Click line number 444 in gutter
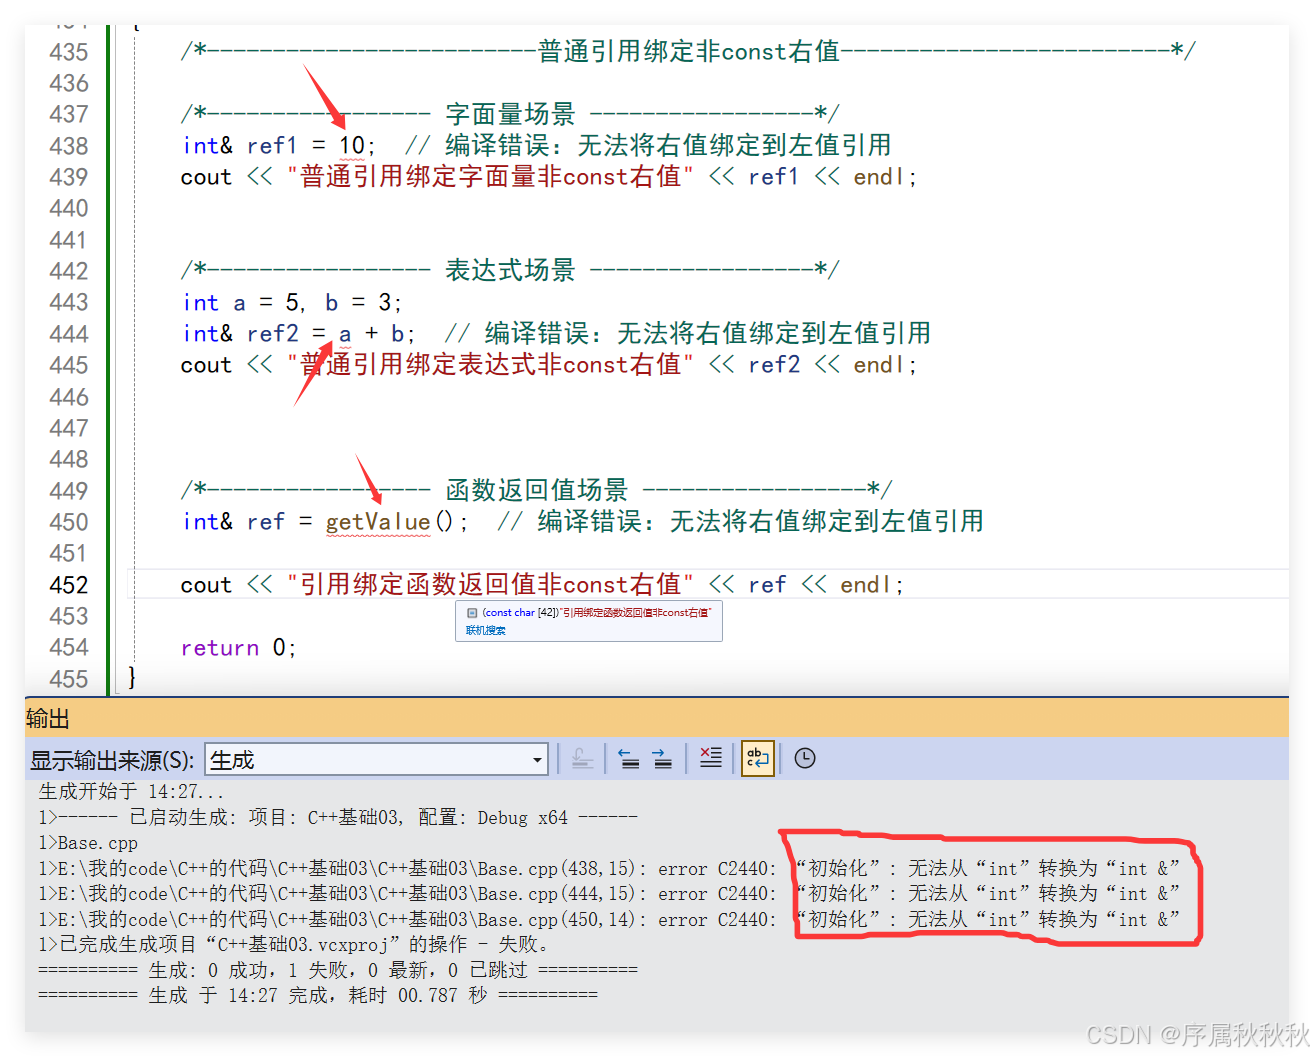The height and width of the screenshot is (1057, 1314). (x=69, y=334)
